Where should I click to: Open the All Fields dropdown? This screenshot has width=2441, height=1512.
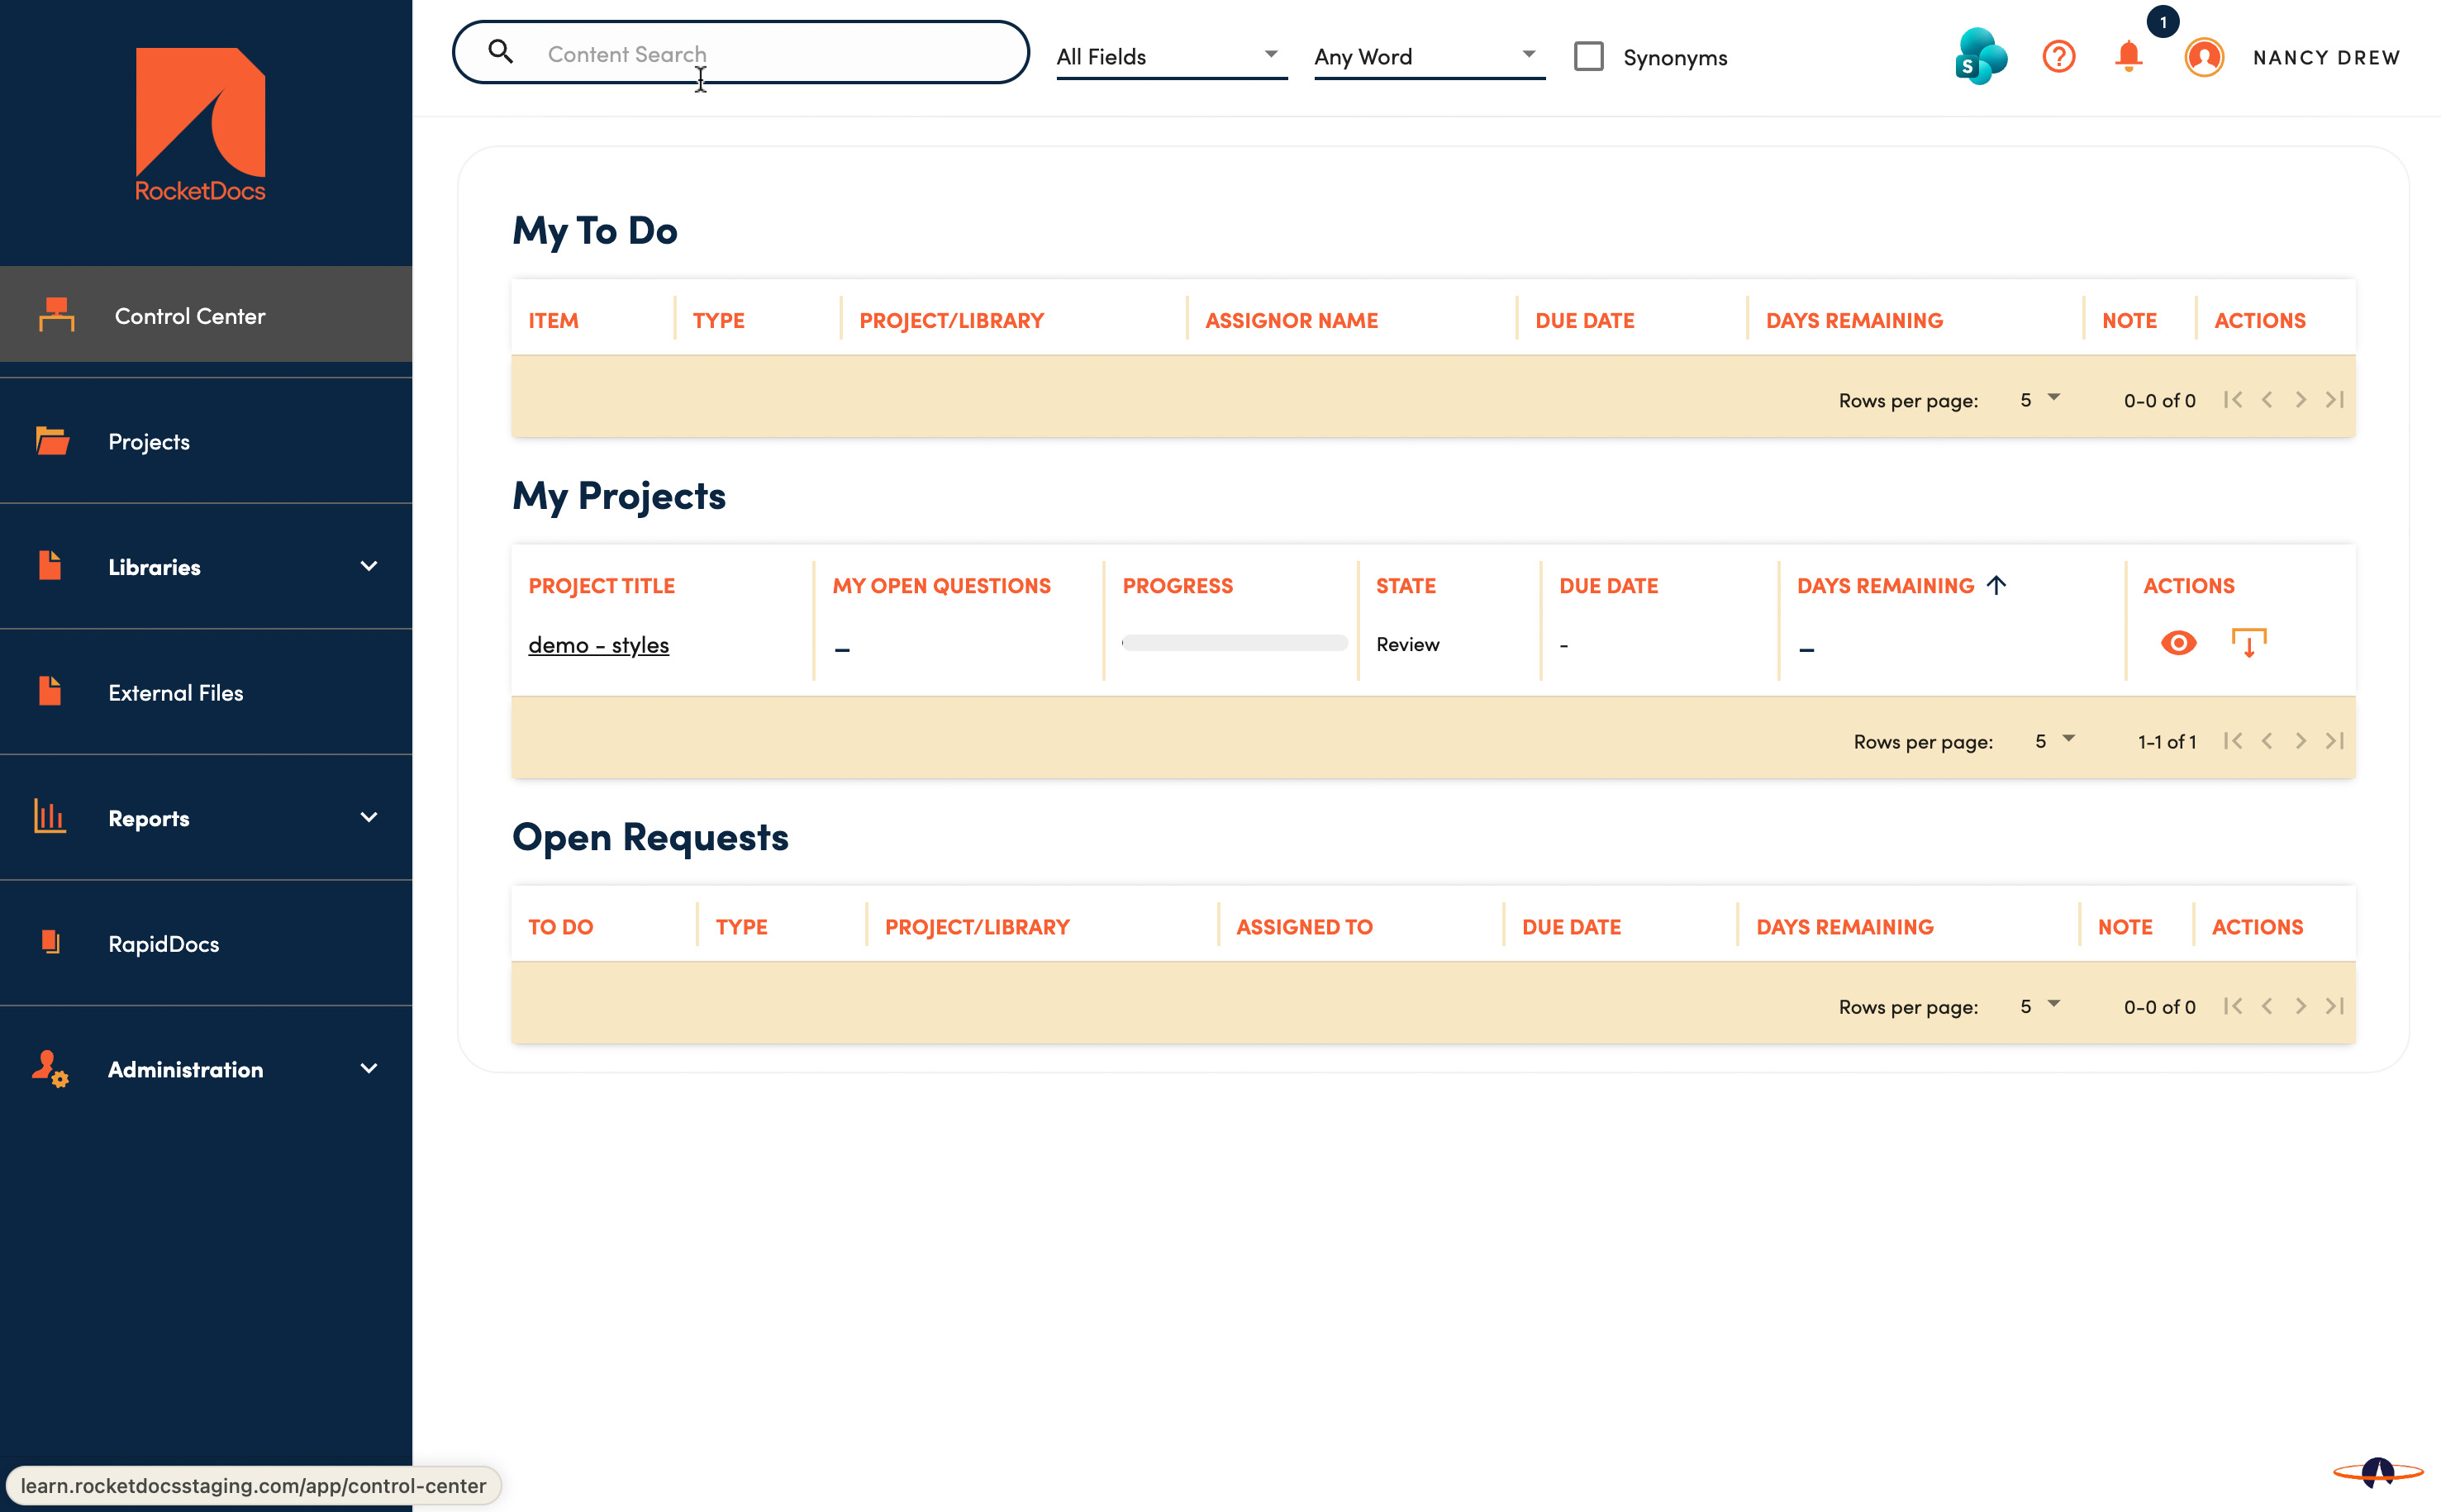pyautogui.click(x=1170, y=57)
